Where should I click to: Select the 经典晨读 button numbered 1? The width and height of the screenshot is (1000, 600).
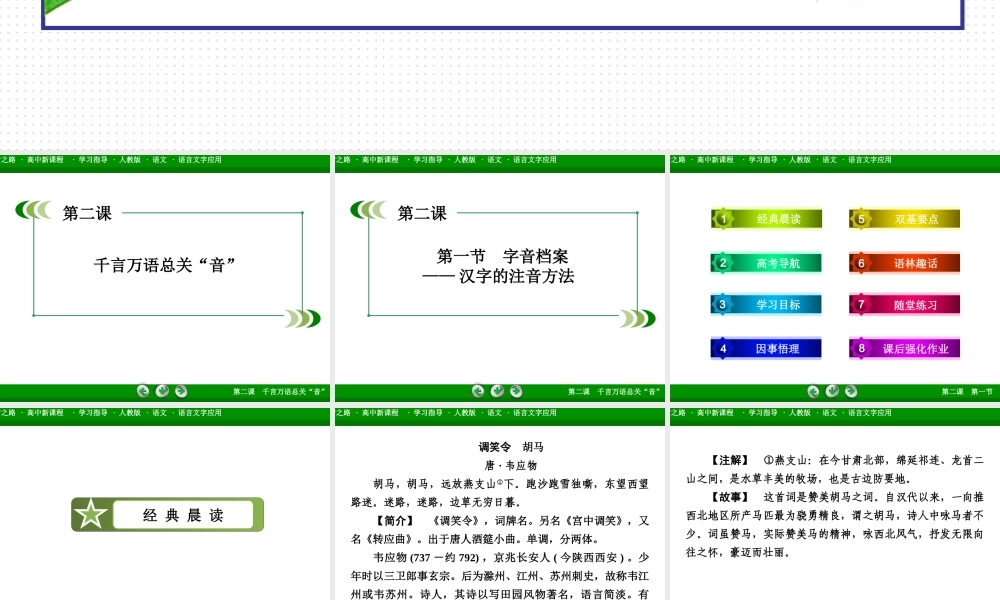767,219
